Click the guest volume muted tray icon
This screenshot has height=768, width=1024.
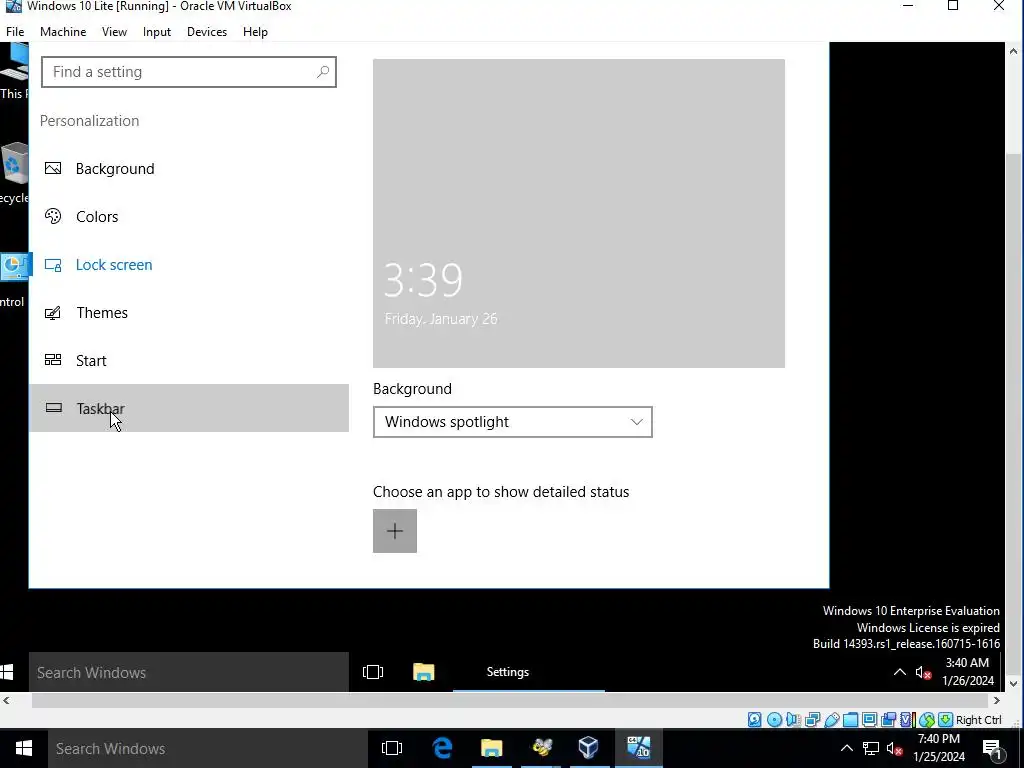923,672
